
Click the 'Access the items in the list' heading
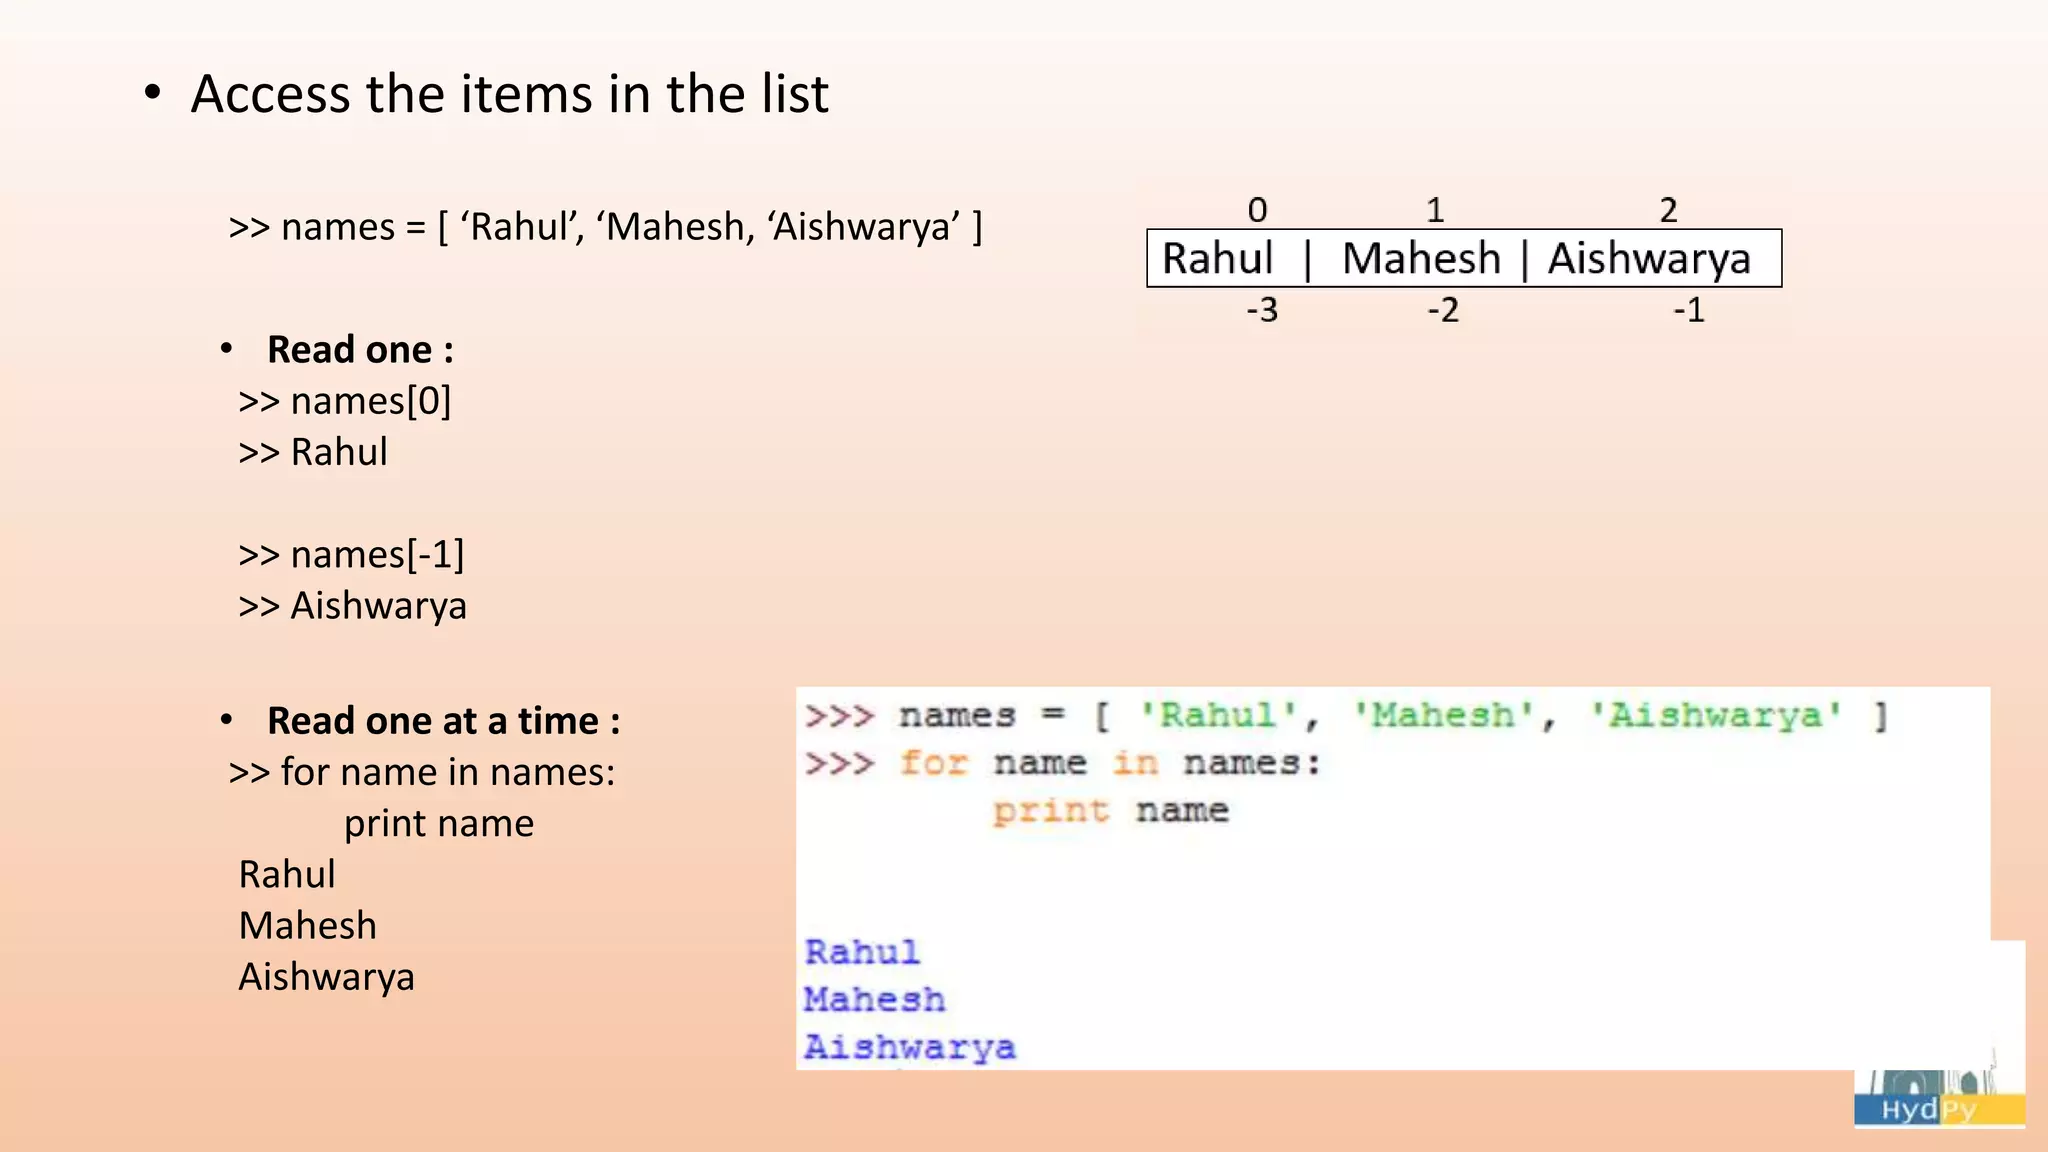509,94
